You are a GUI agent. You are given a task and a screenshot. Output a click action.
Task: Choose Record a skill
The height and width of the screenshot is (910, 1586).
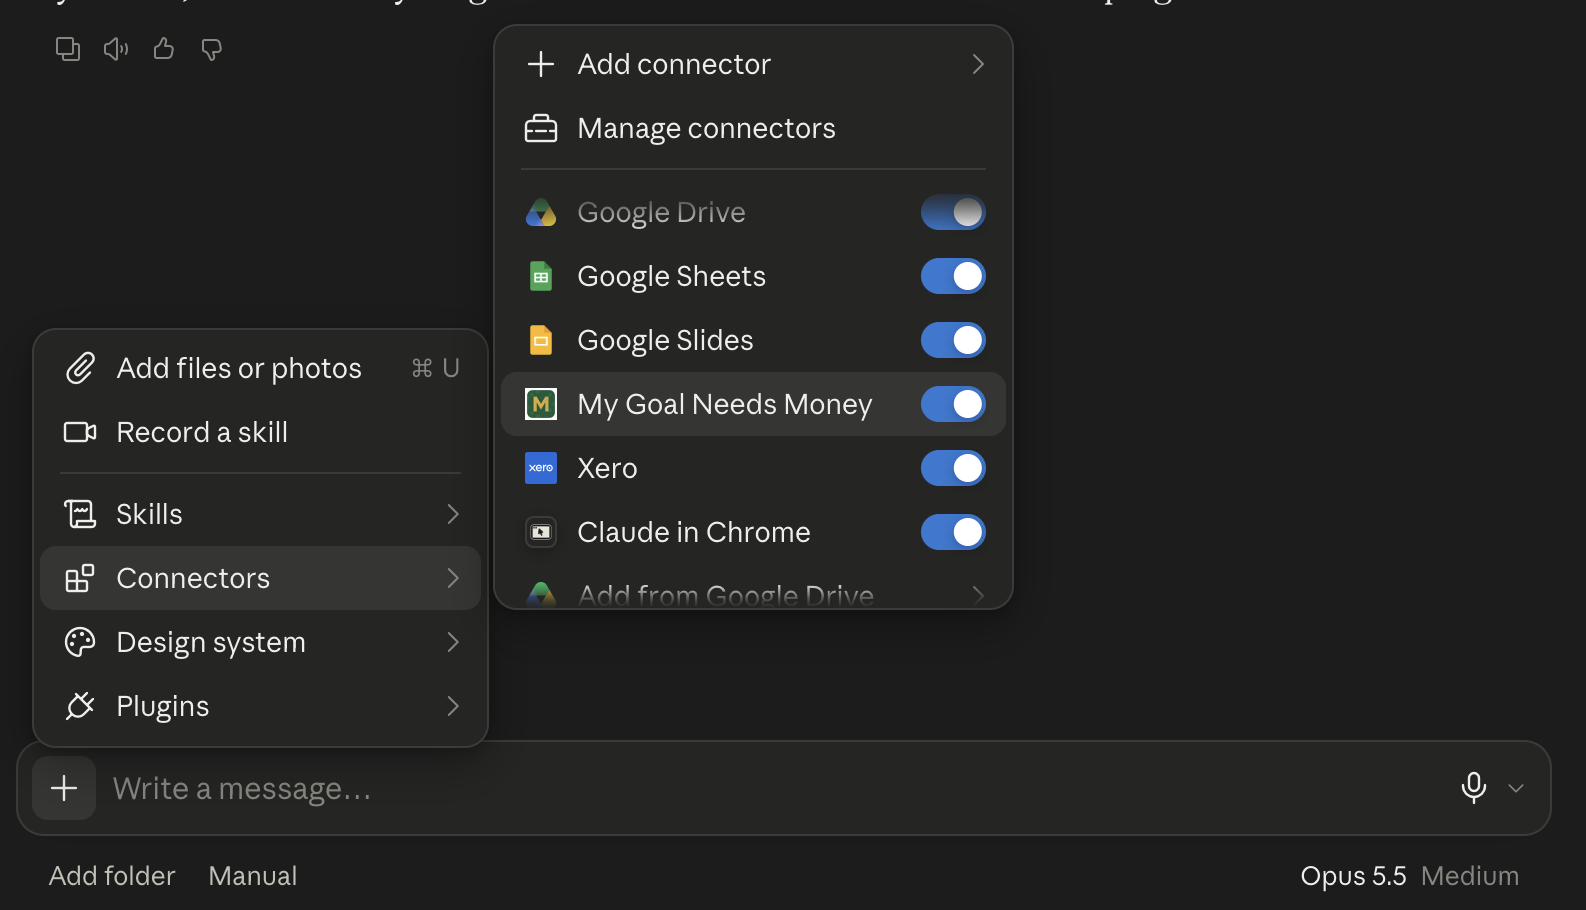coord(260,432)
